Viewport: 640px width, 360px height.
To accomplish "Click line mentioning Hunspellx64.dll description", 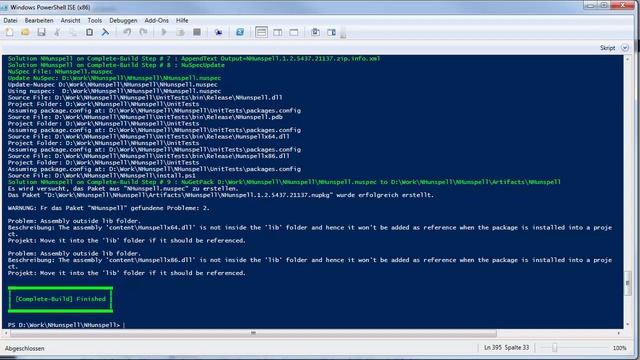I will click(x=309, y=228).
